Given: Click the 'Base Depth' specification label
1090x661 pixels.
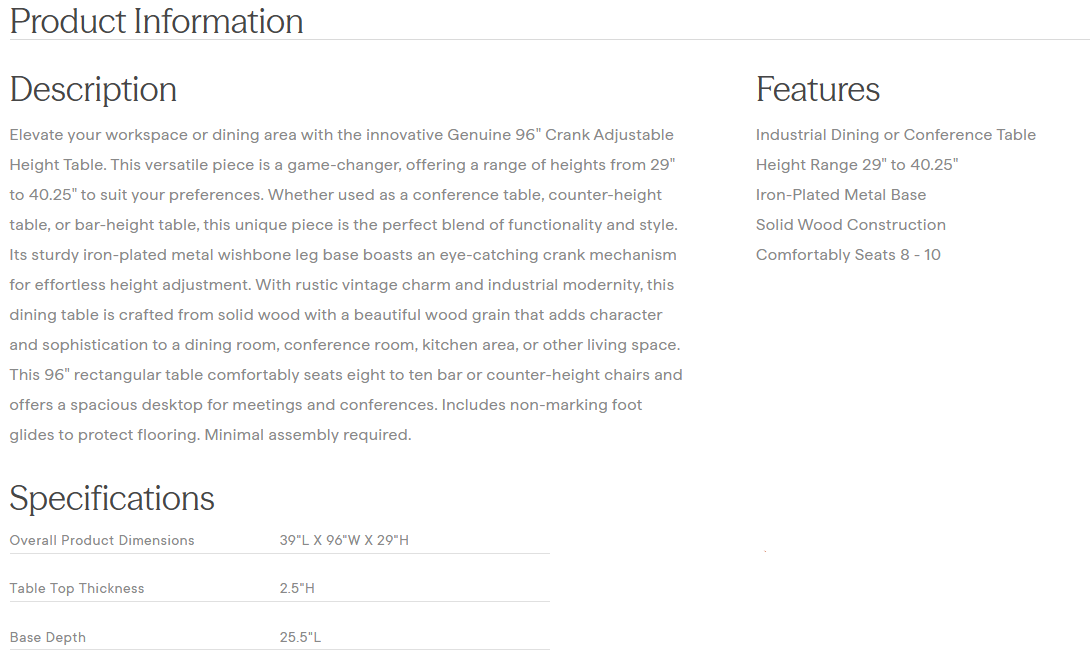Looking at the screenshot, I should tap(48, 637).
